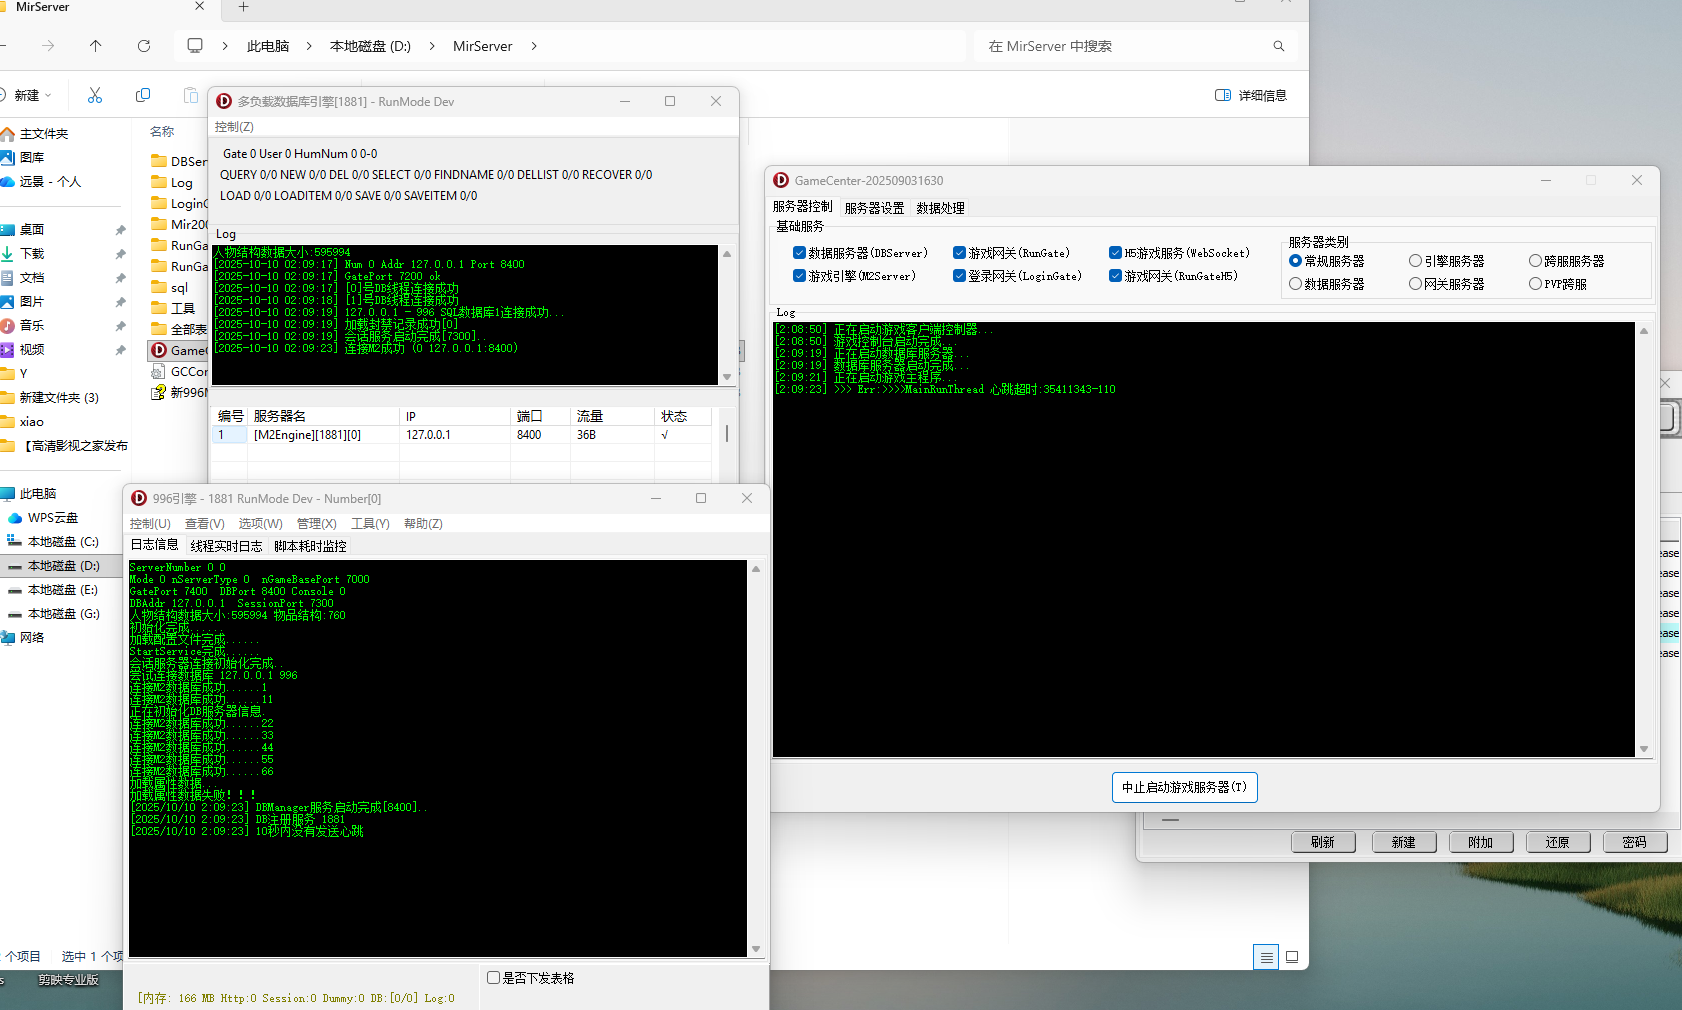The height and width of the screenshot is (1010, 1682).
Task: Open the 新建 dropdown in Explorer
Action: point(29,95)
